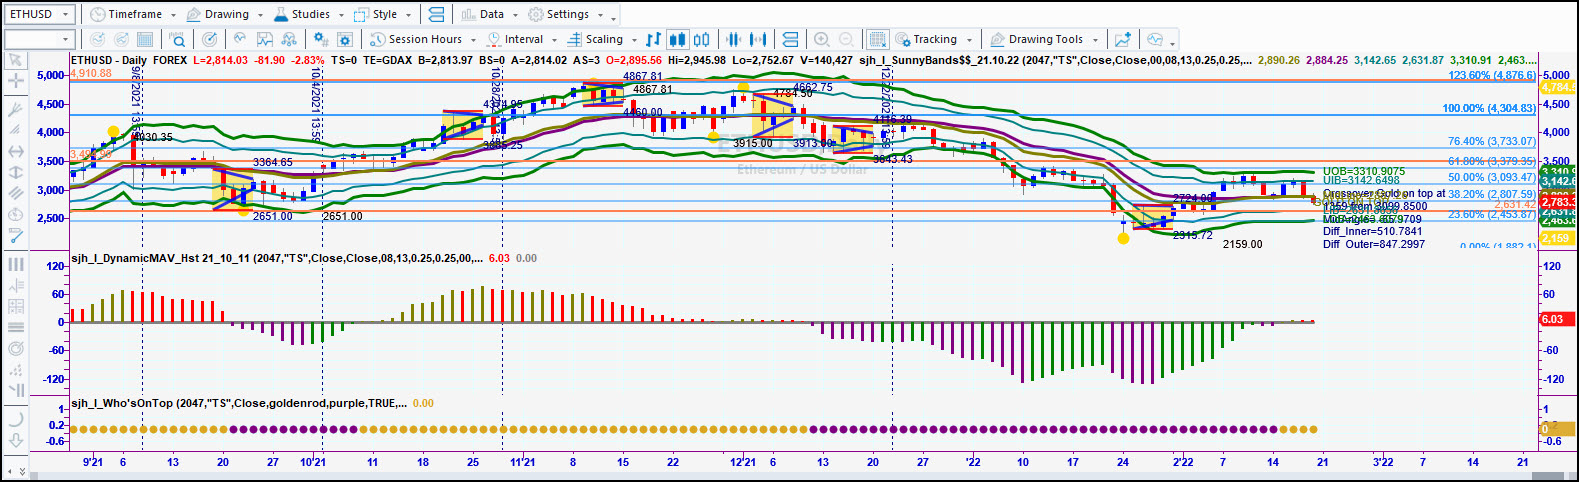Click the zoom out magnifier icon
Viewport: 1579px width, 482px height.
click(846, 39)
